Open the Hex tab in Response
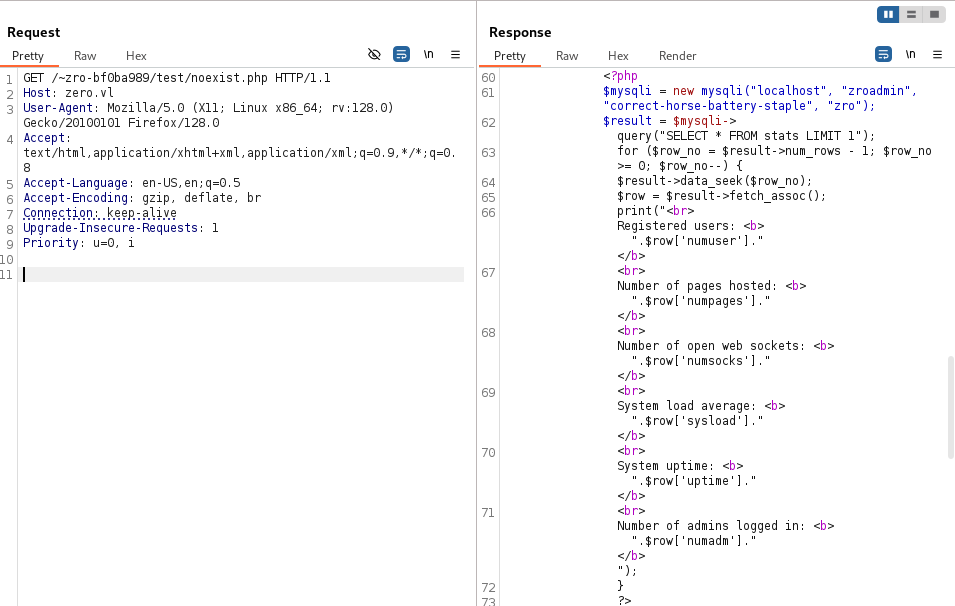Image resolution: width=955 pixels, height=606 pixels. coord(618,56)
